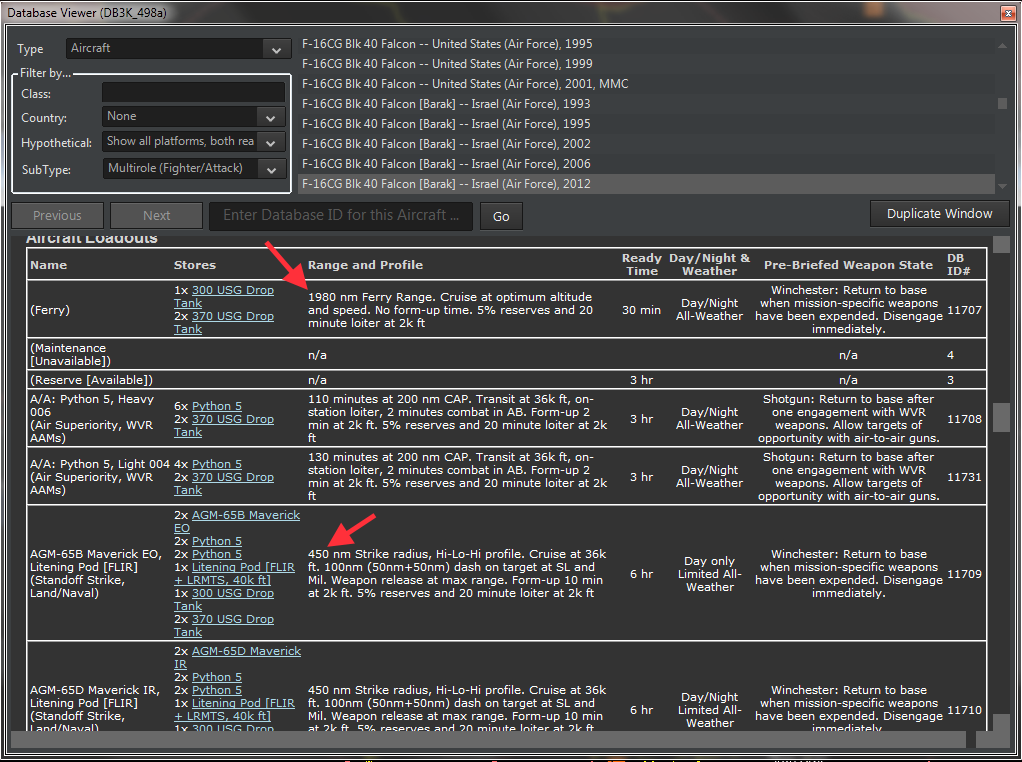The width and height of the screenshot is (1022, 762).
Task: Click the 30 min ready time value
Action: pyautogui.click(x=641, y=310)
